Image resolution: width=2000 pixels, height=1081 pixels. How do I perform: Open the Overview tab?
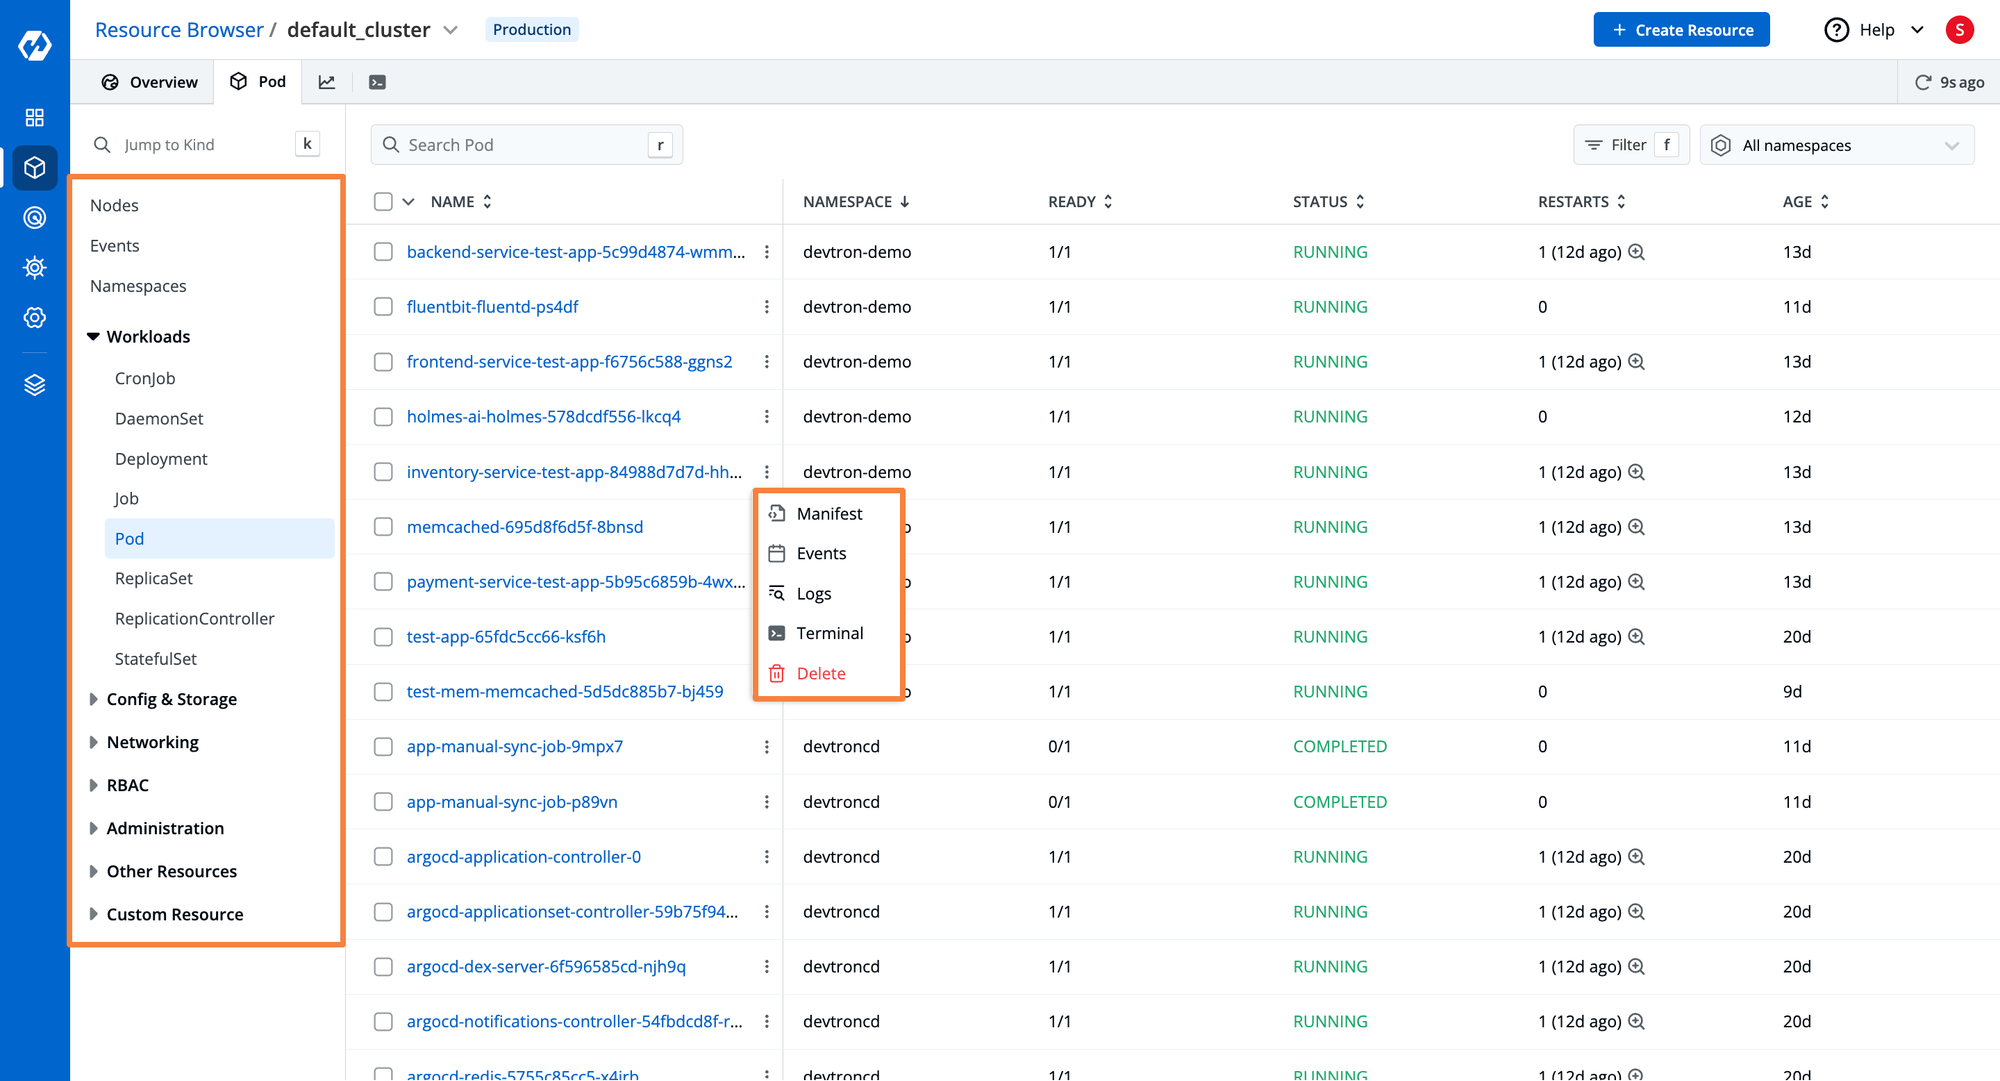pos(148,81)
